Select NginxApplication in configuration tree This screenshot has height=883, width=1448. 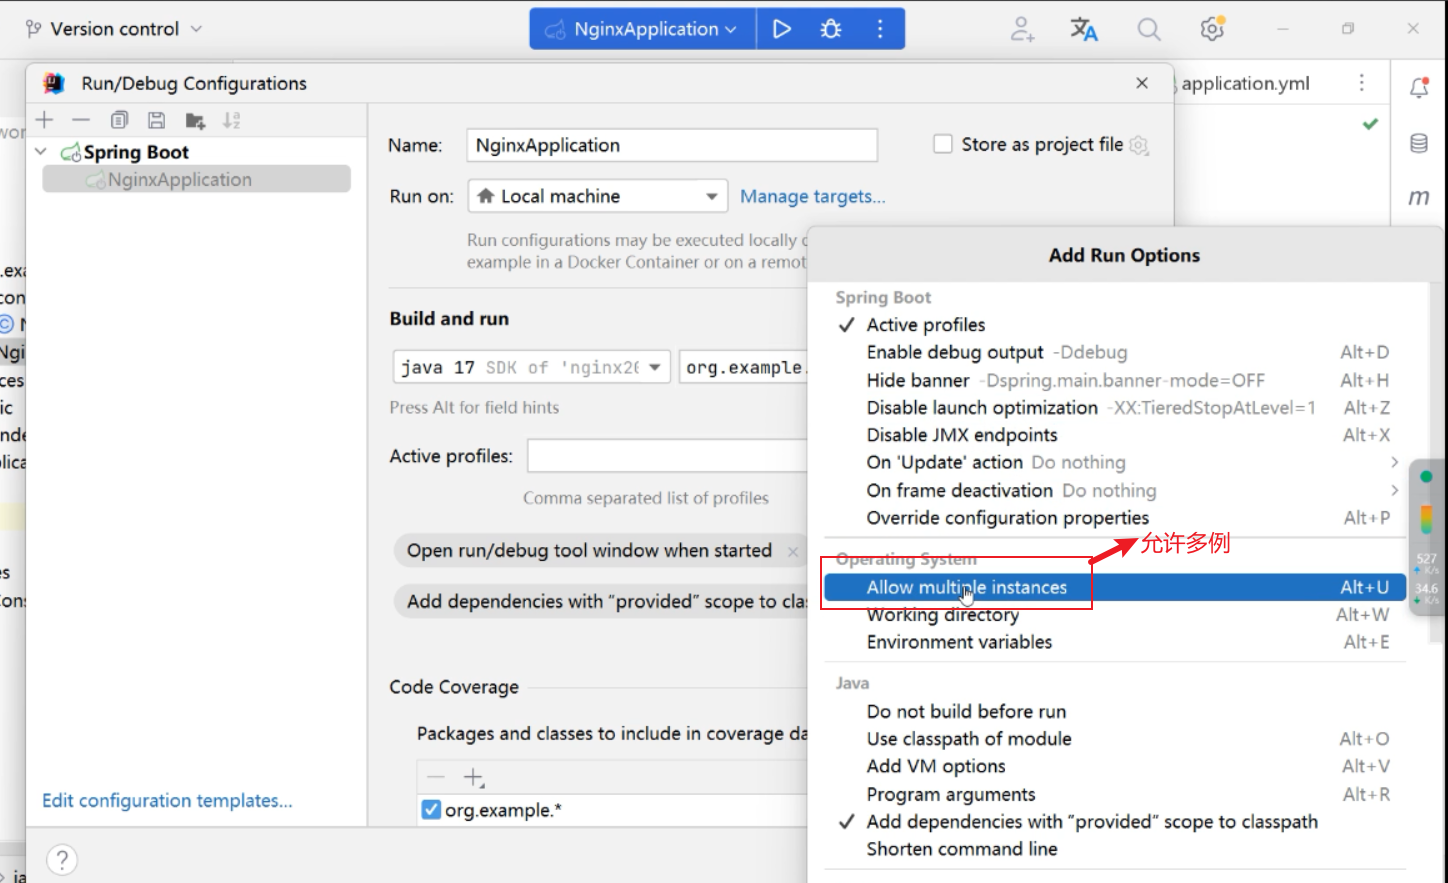tap(196, 179)
